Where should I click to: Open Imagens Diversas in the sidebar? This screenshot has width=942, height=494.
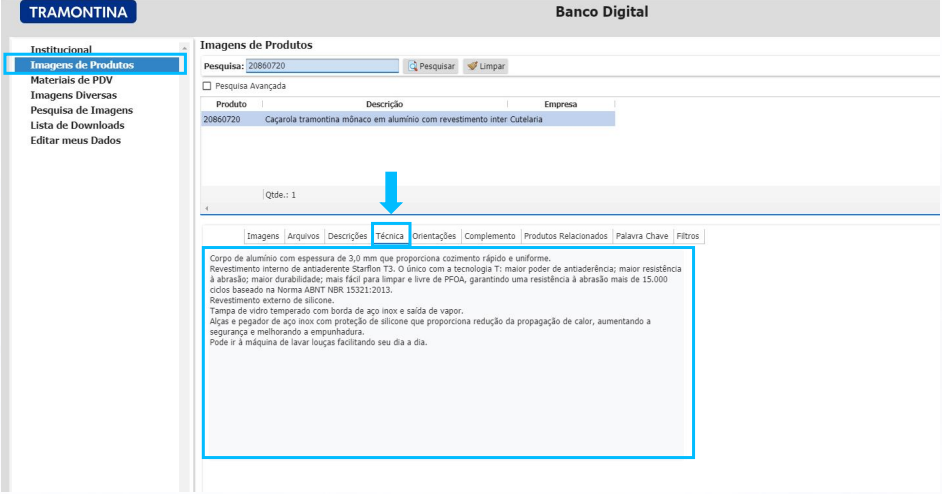pos(74,95)
